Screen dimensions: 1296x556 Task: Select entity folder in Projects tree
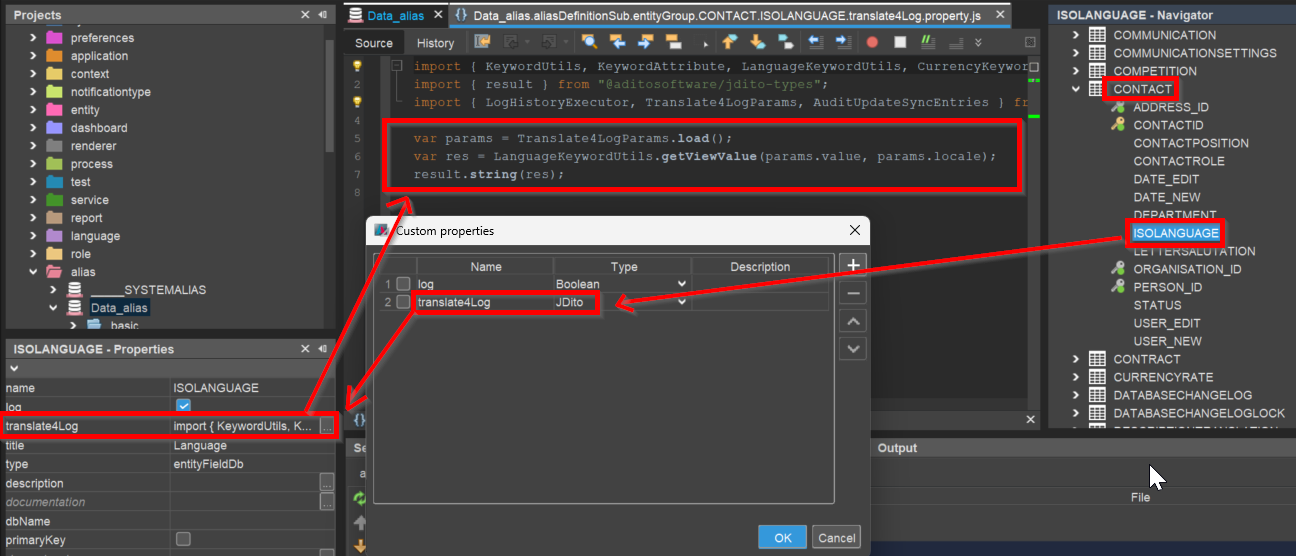[x=85, y=110]
